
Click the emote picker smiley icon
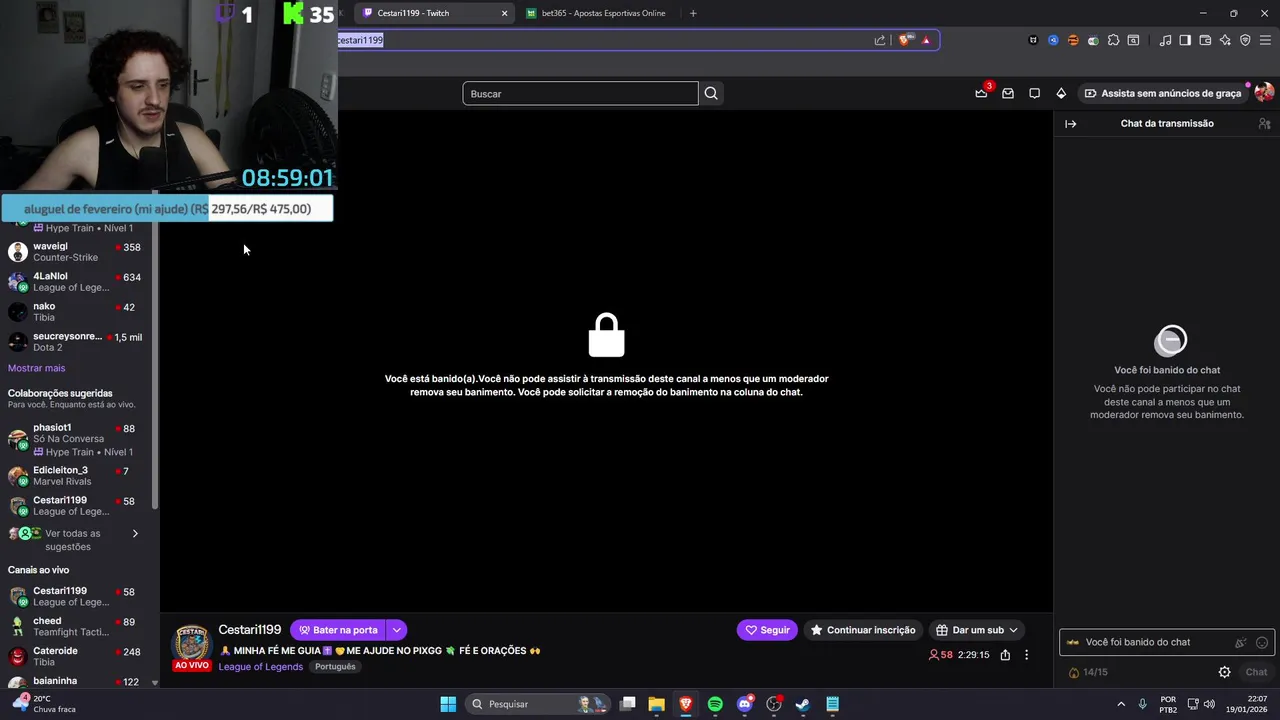(1262, 643)
